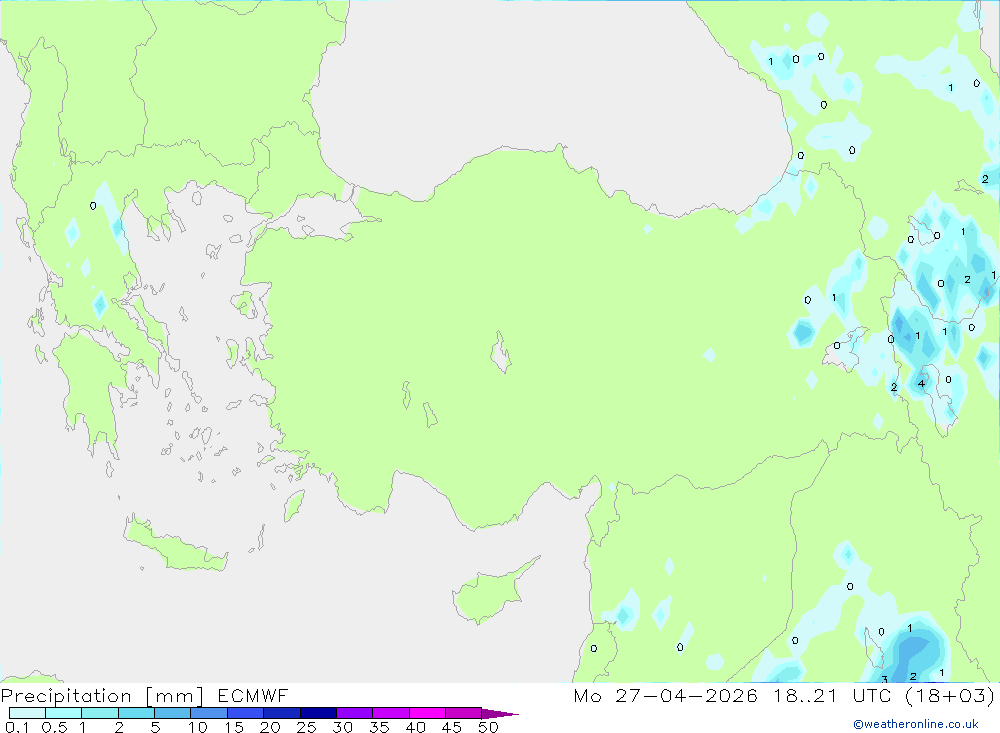Pick the 30–35 mm legend color segment

[x=354, y=713]
